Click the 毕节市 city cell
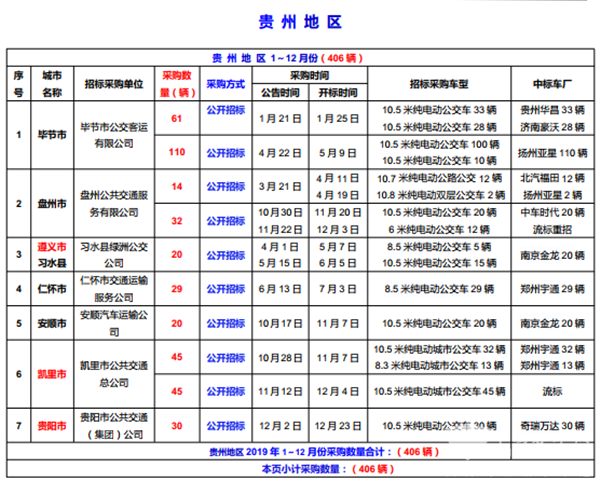This screenshot has height=481, width=600. click(51, 135)
